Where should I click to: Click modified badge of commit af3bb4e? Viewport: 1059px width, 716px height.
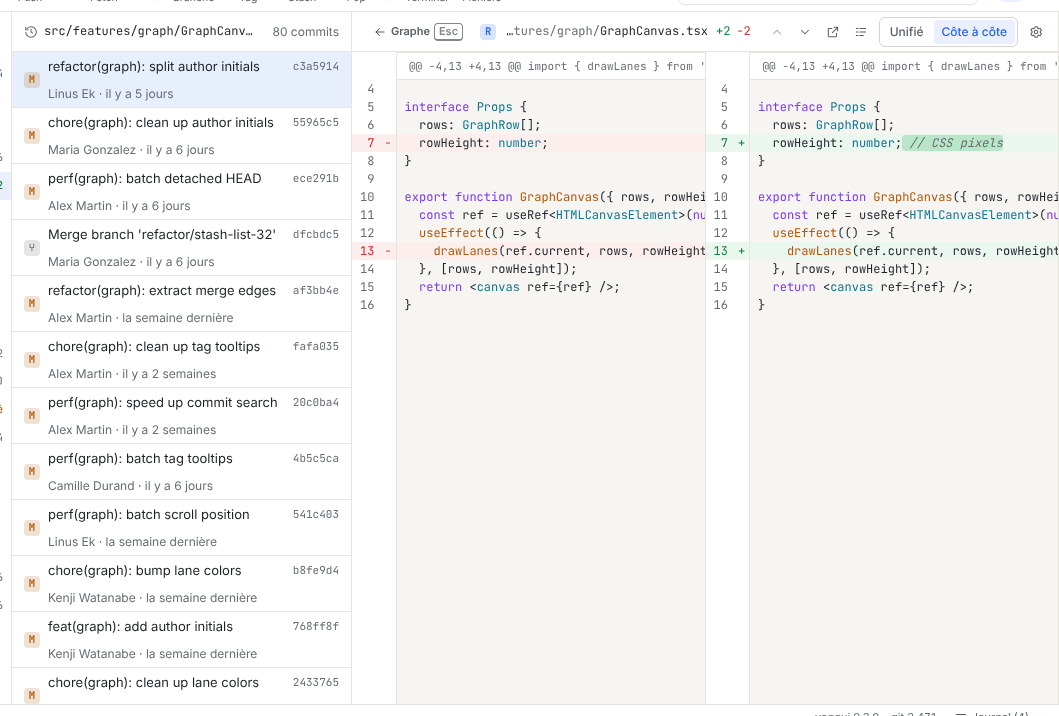pyautogui.click(x=31, y=304)
